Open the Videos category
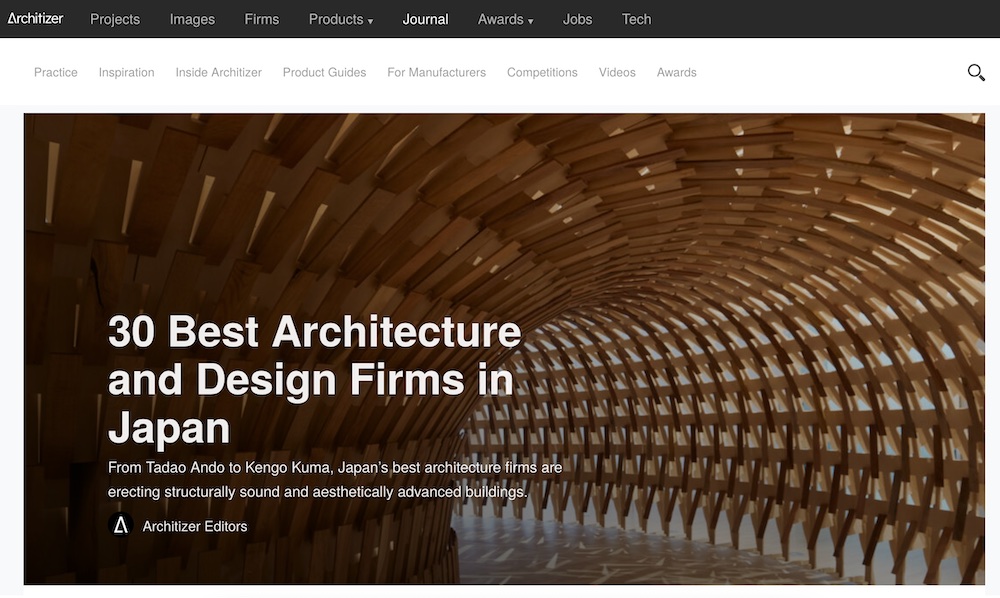1000x598 pixels. click(x=617, y=73)
